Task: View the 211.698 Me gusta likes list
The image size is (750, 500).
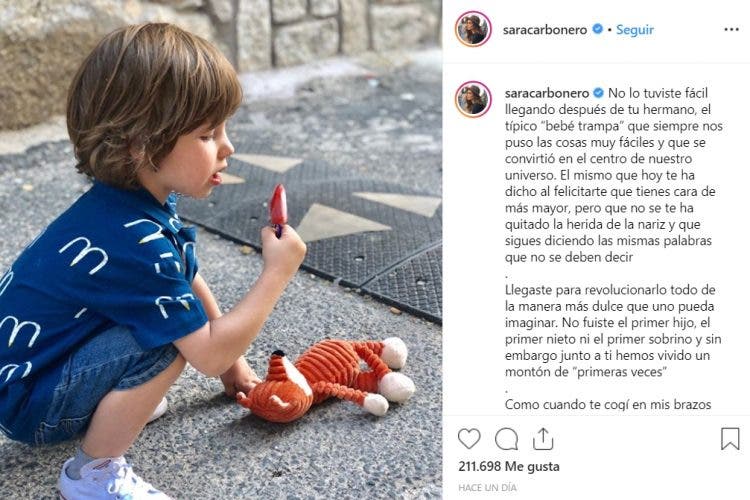Action: tap(508, 466)
